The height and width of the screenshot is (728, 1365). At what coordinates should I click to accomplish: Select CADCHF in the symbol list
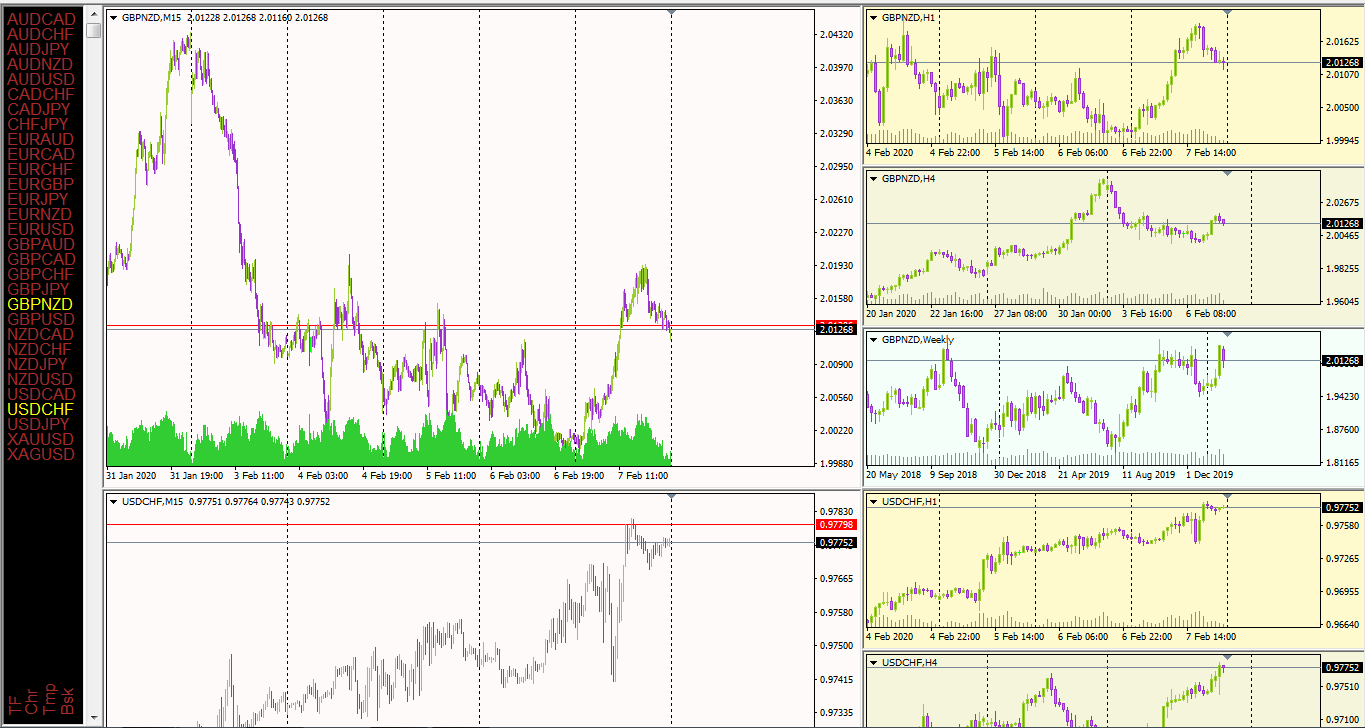[41, 94]
